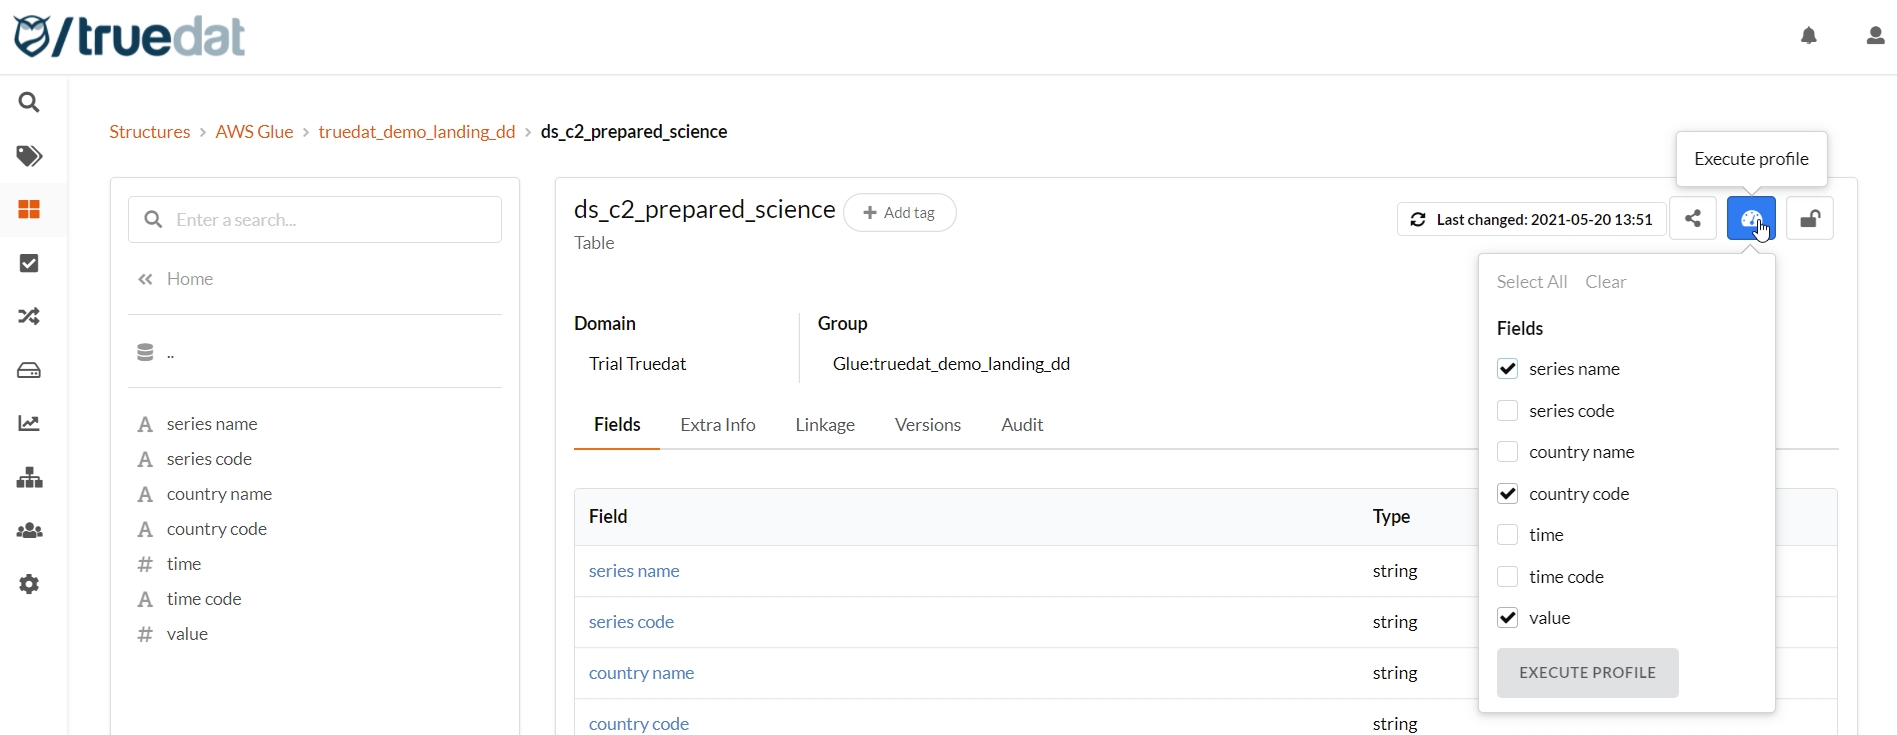
Task: Click Select All in fields popup
Action: (x=1531, y=282)
